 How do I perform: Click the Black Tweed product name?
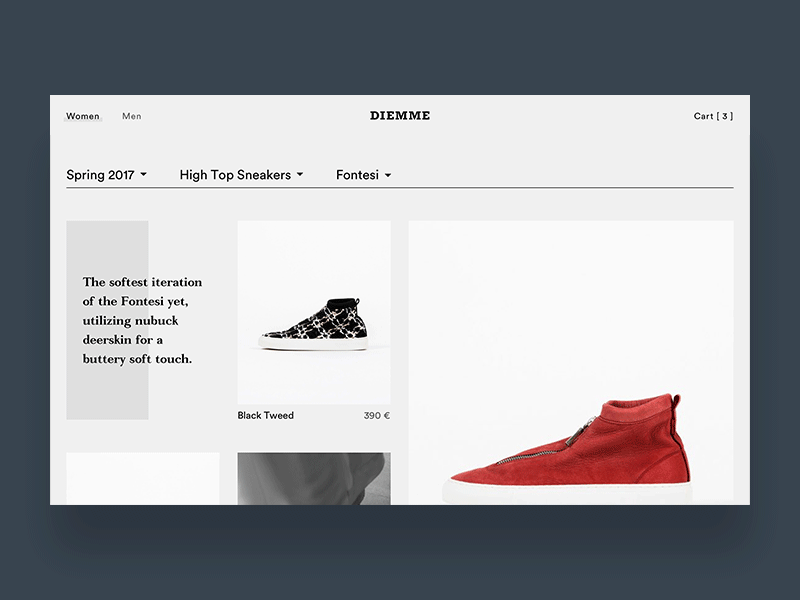click(x=265, y=415)
